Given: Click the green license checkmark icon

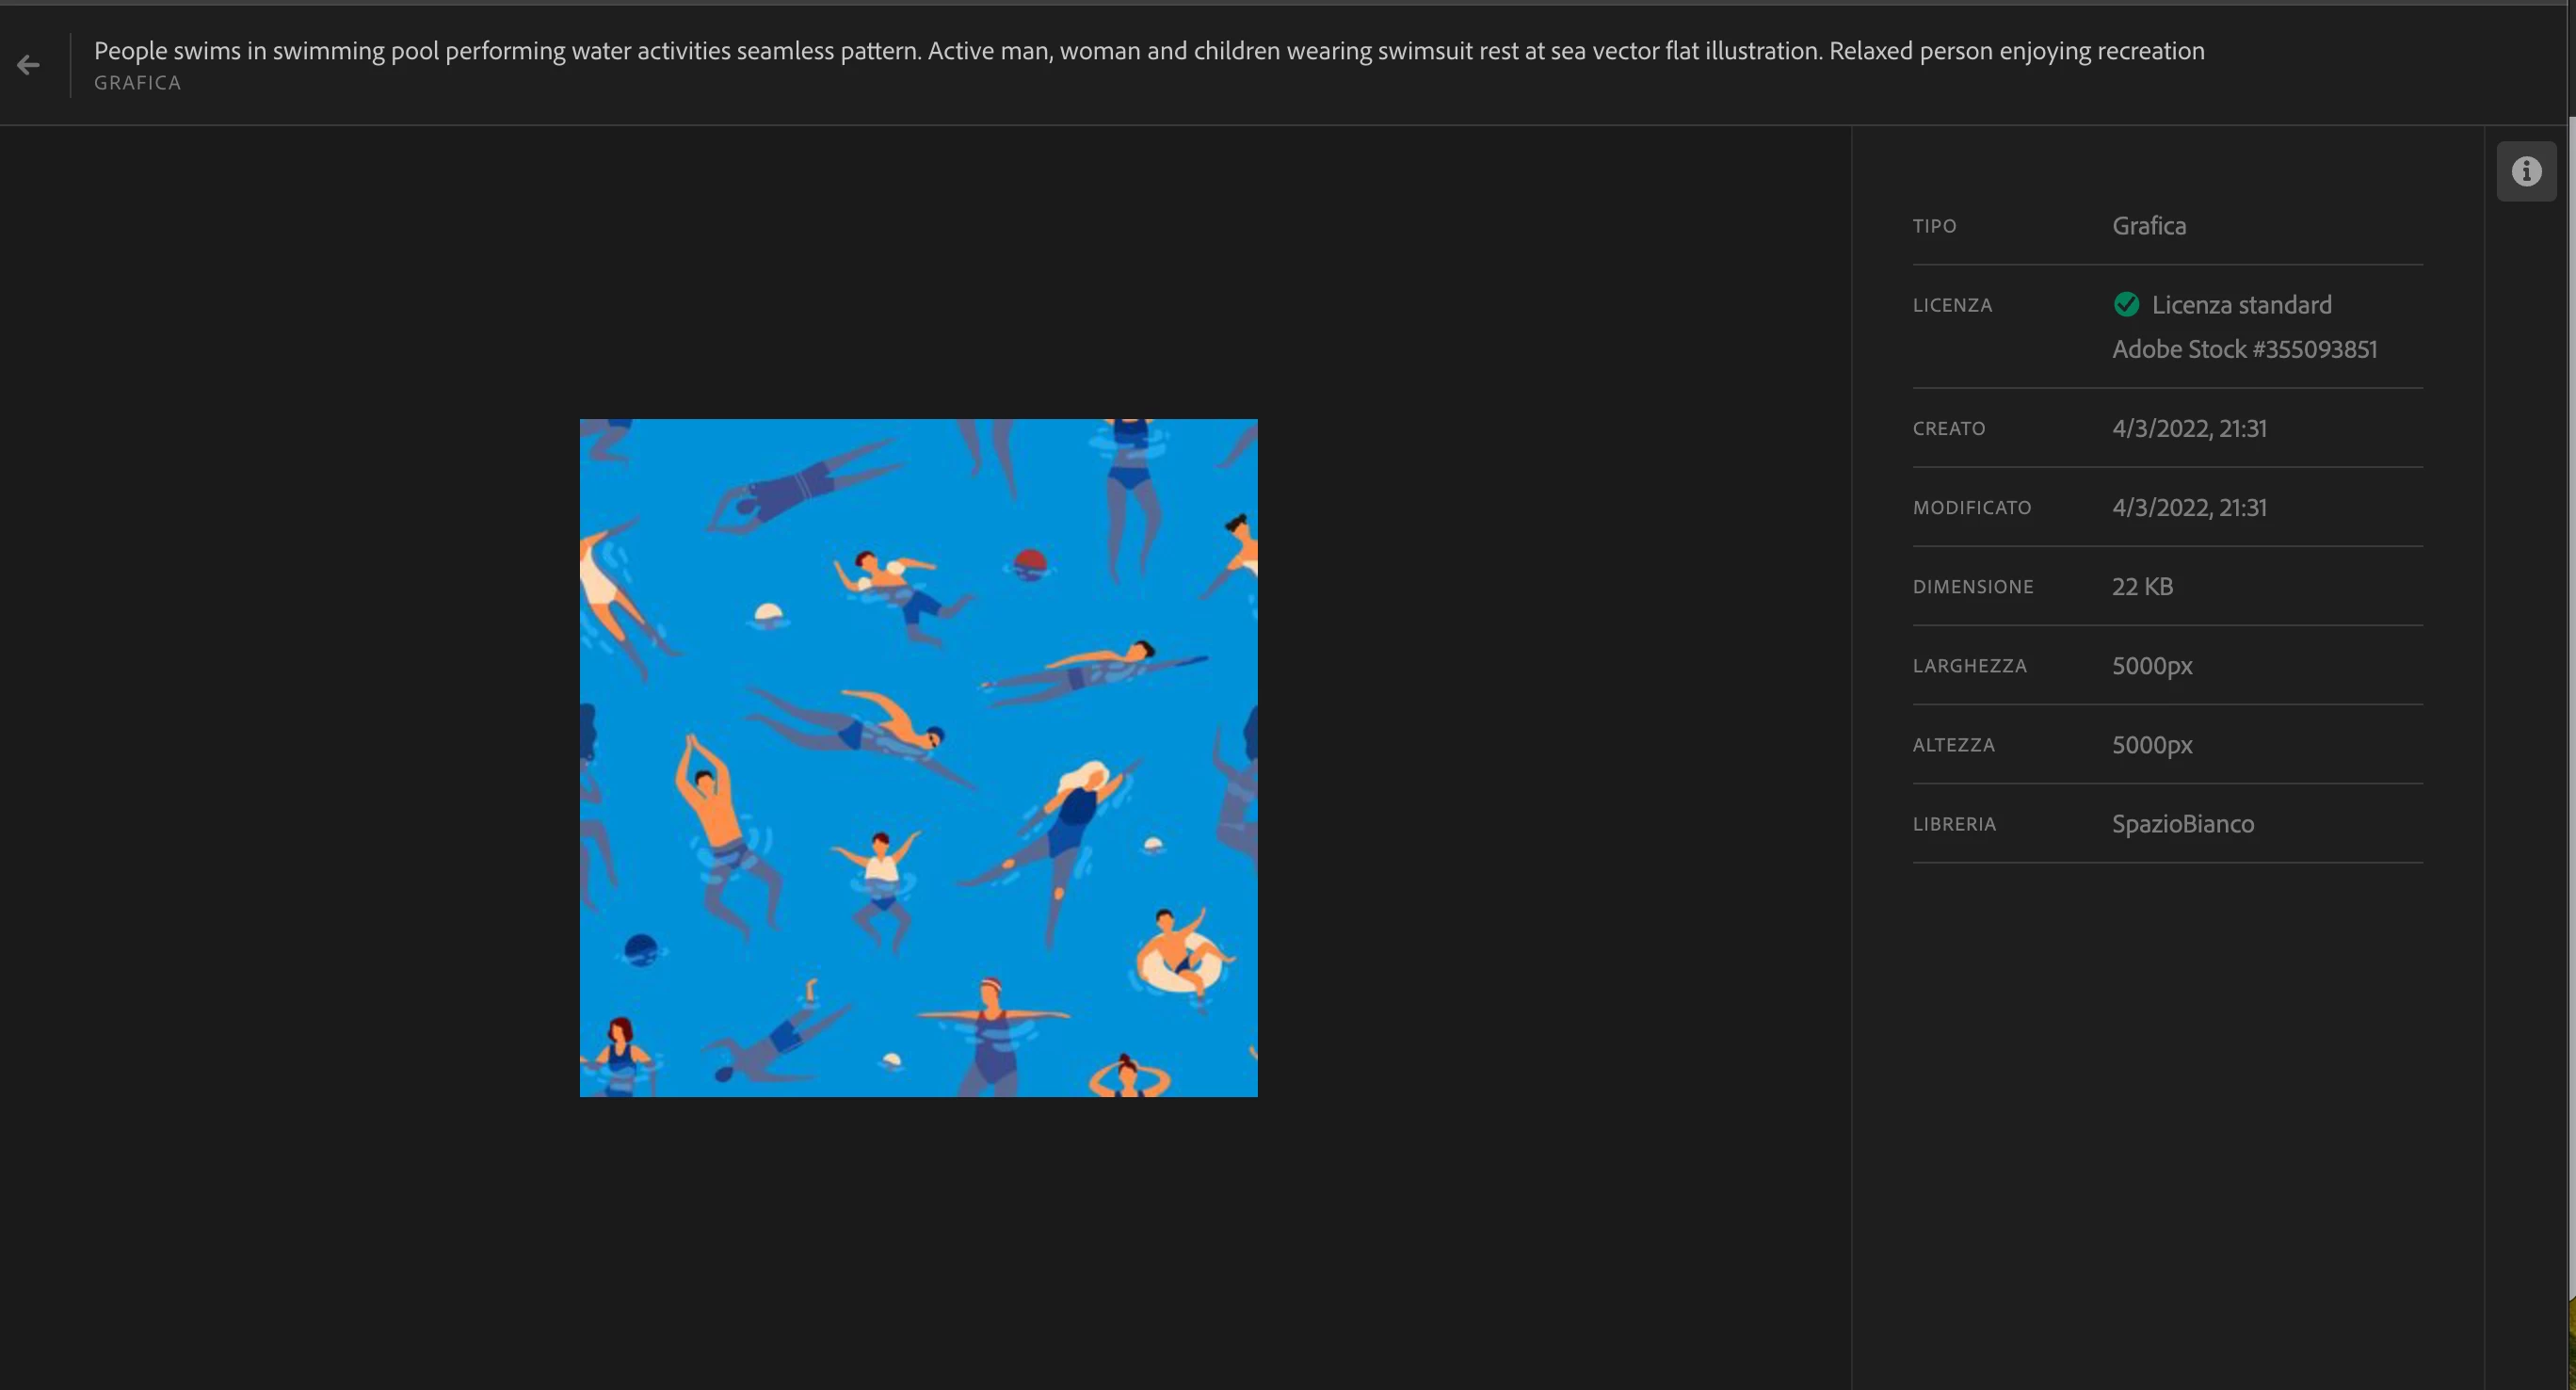Looking at the screenshot, I should click(x=2126, y=305).
